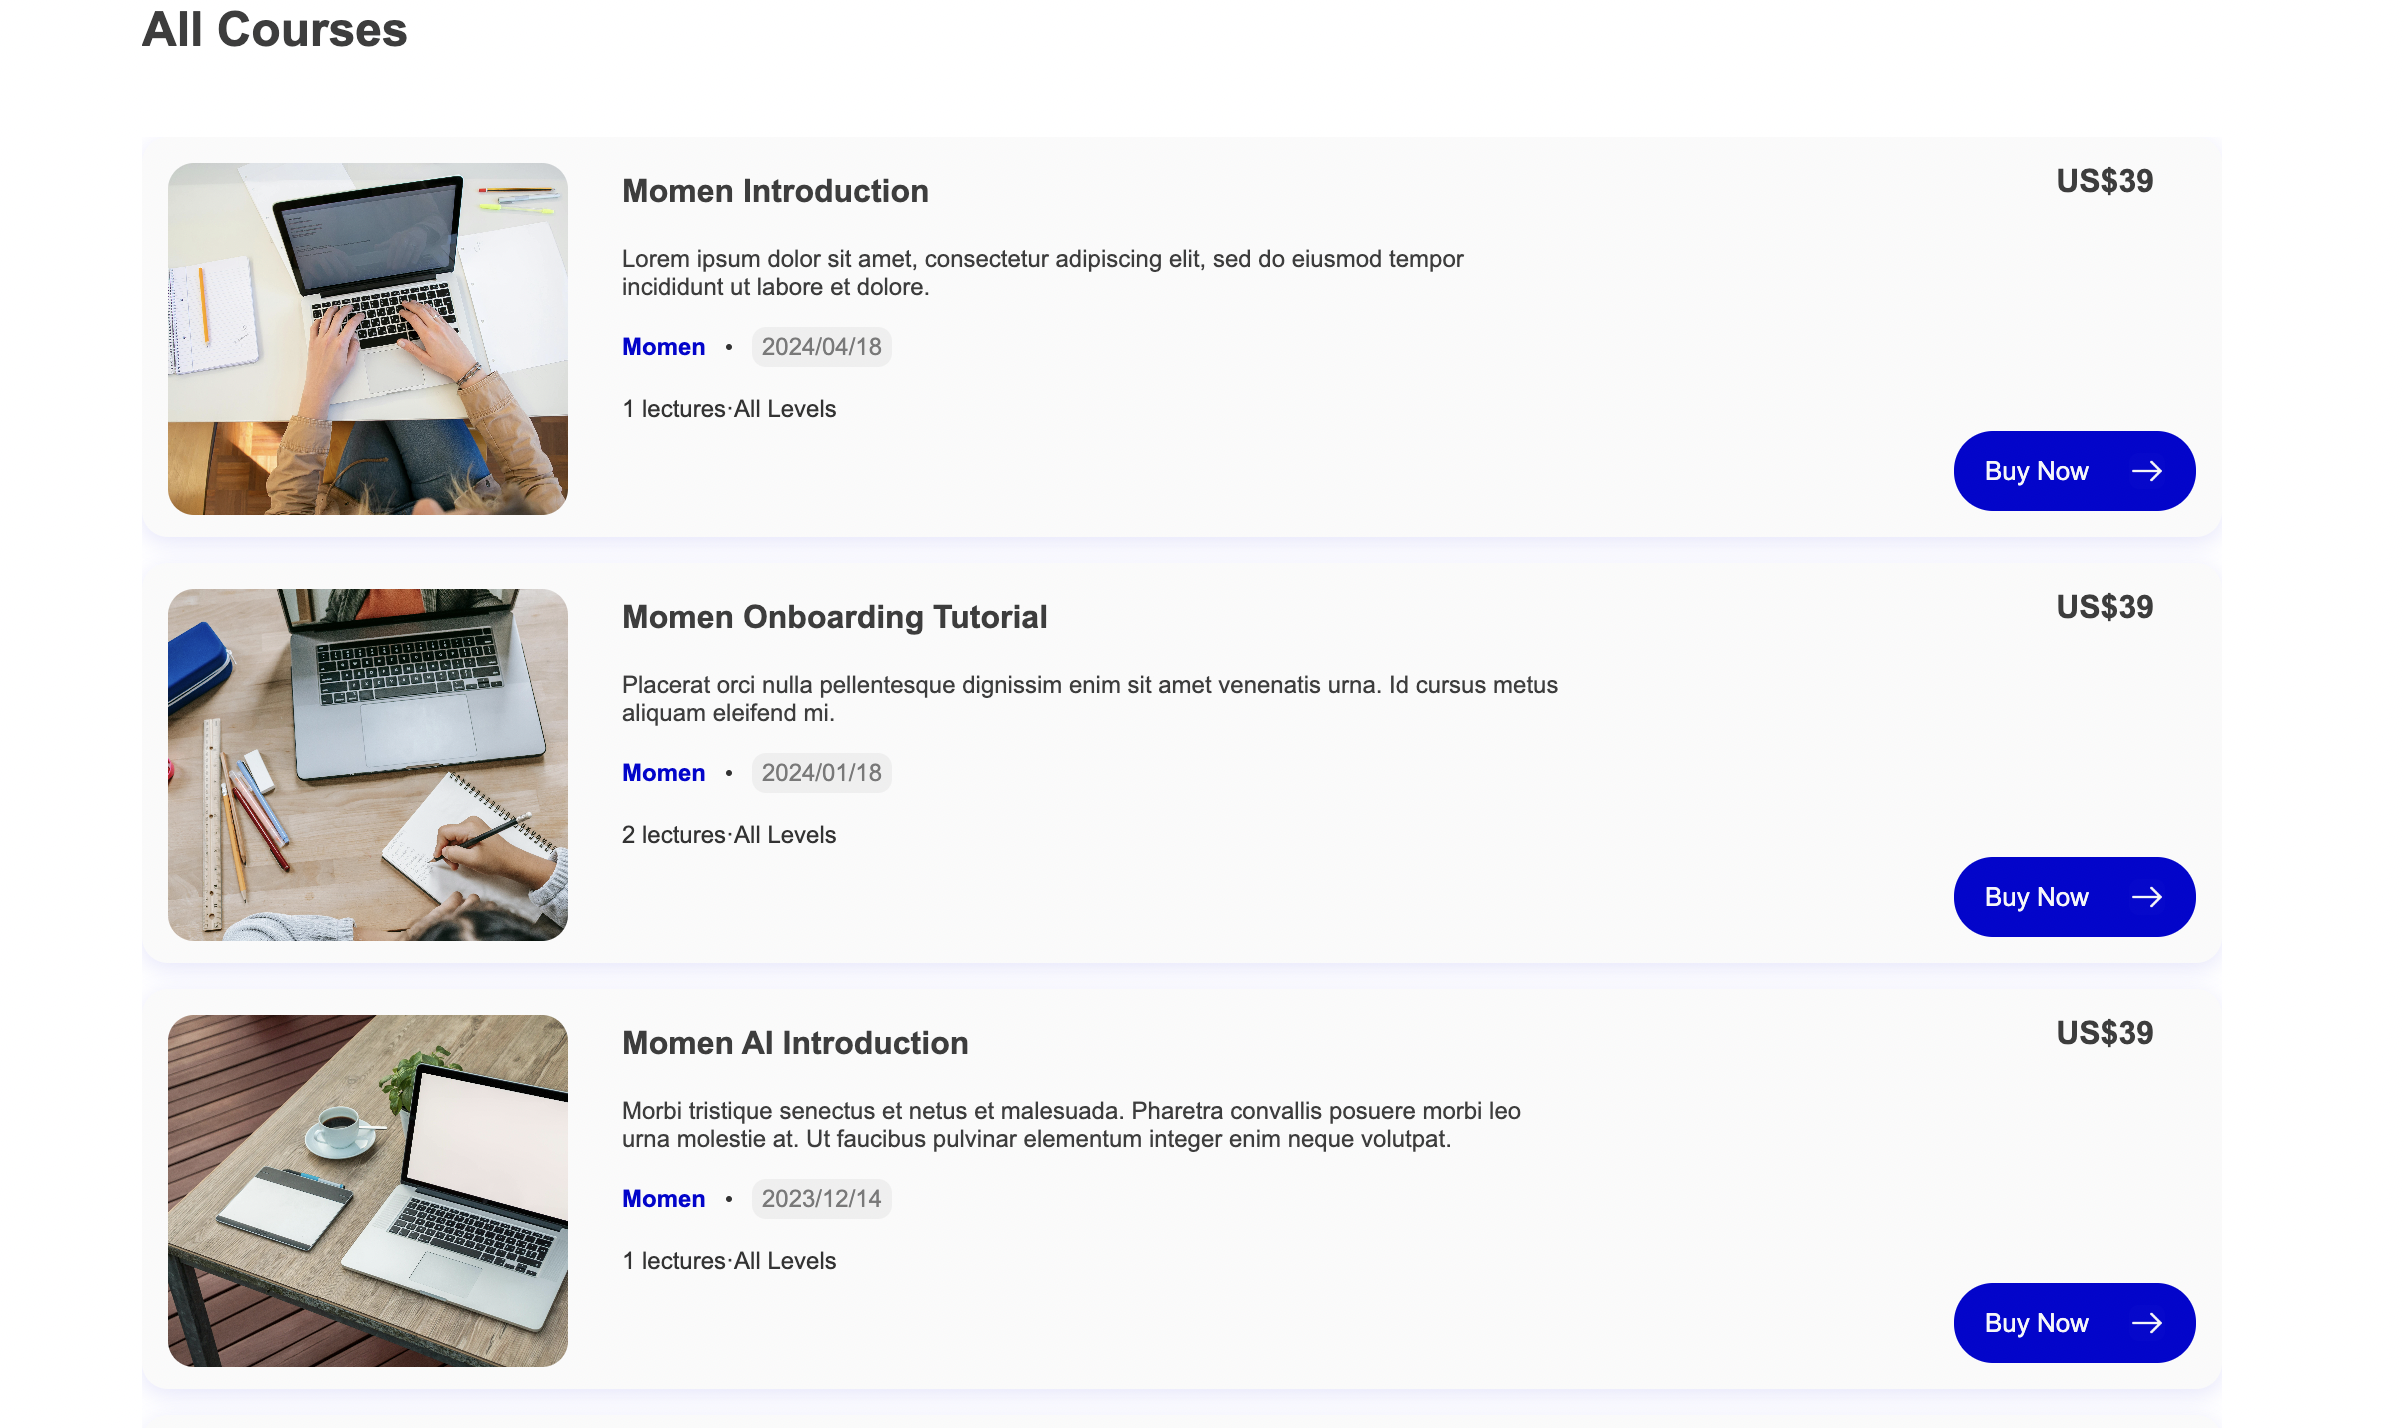
Task: Open the Momen Introduction title
Action: (775, 191)
